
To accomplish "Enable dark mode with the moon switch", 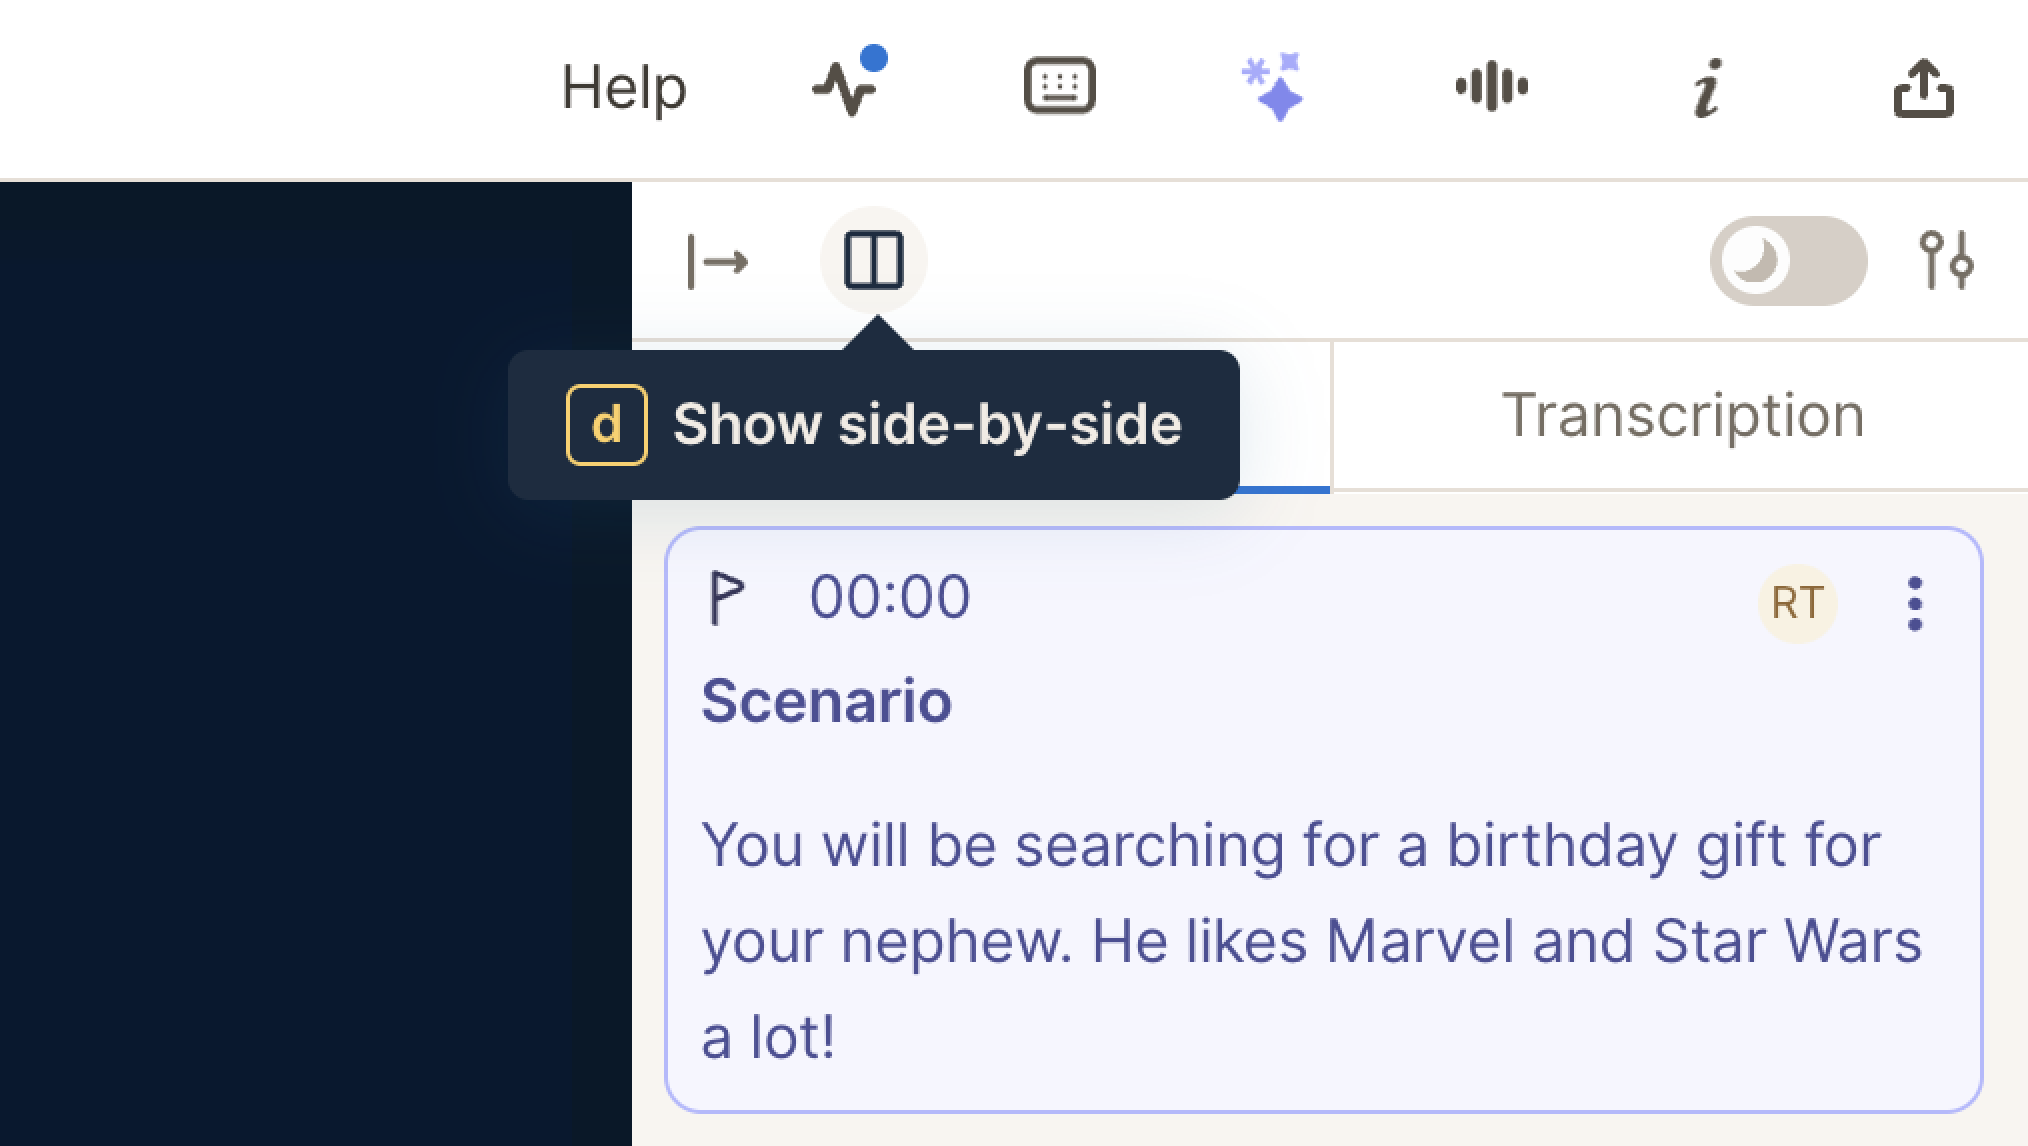I will [1788, 261].
